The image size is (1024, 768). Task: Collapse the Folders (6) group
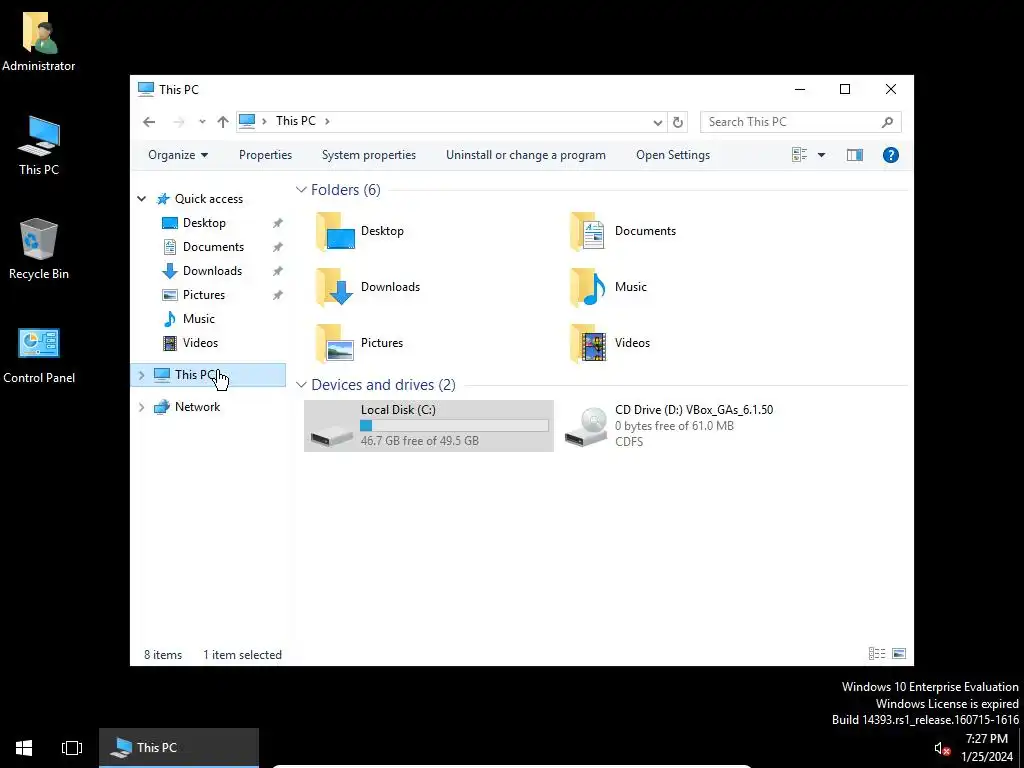click(x=301, y=189)
